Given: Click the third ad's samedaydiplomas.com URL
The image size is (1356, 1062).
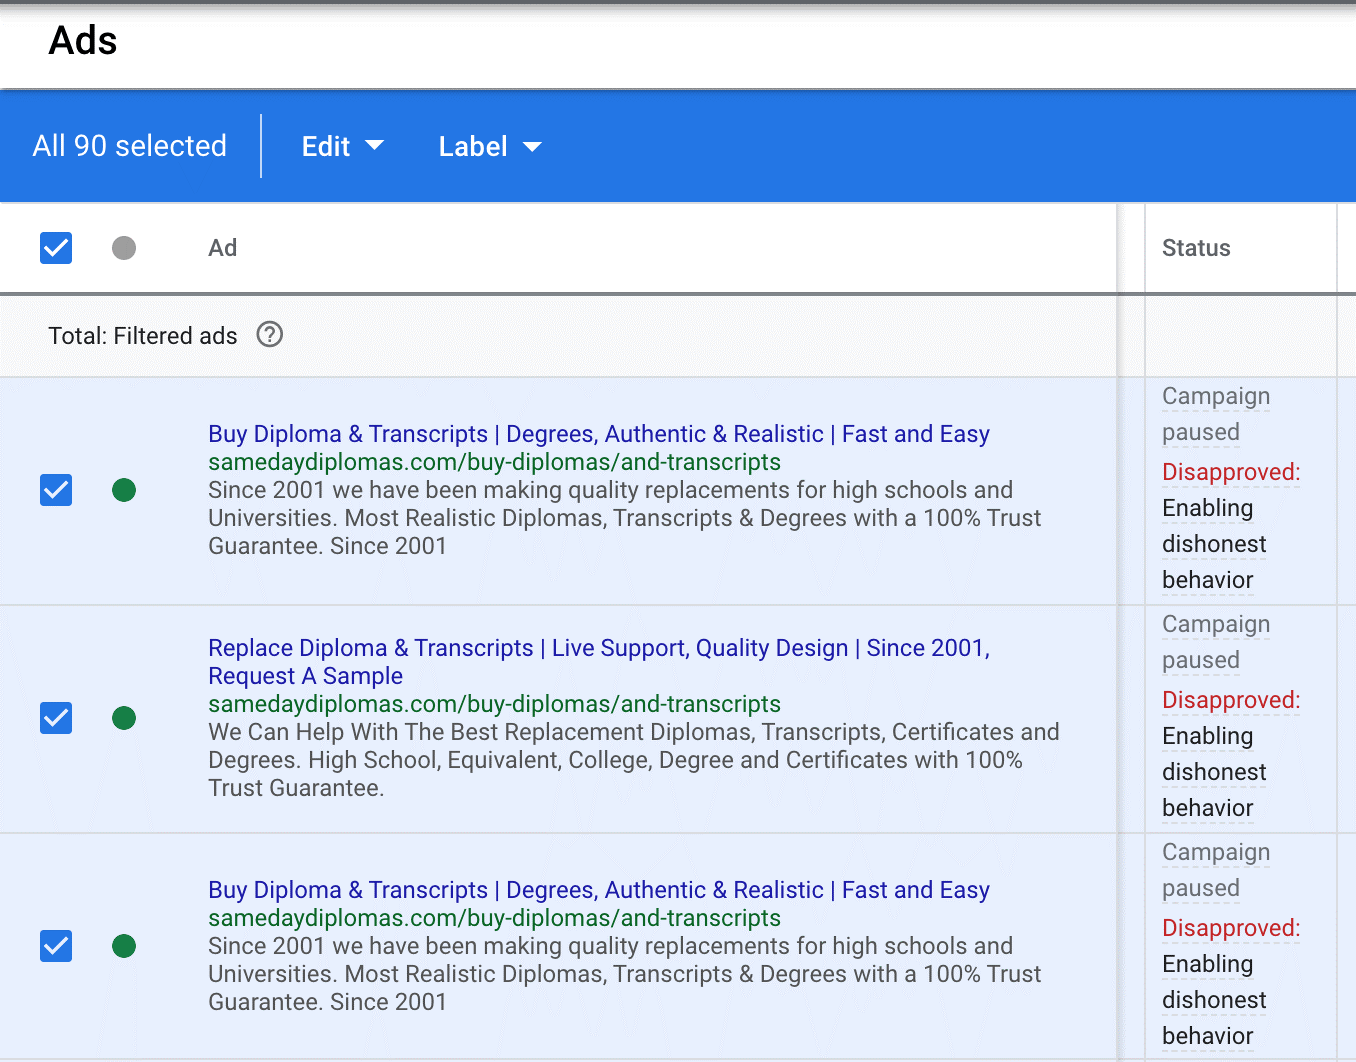Looking at the screenshot, I should click(x=494, y=918).
